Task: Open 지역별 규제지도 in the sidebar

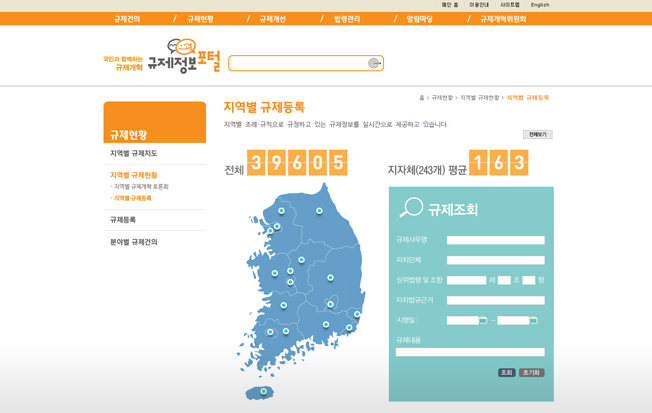Action: tap(133, 153)
